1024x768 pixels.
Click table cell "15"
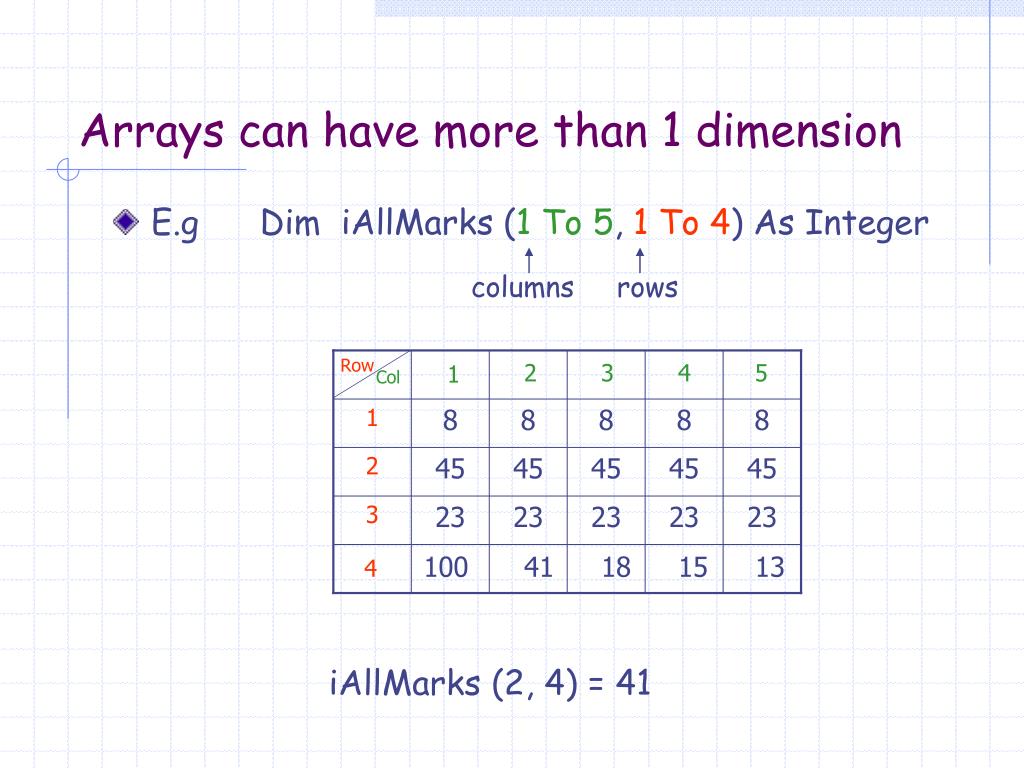(693, 567)
